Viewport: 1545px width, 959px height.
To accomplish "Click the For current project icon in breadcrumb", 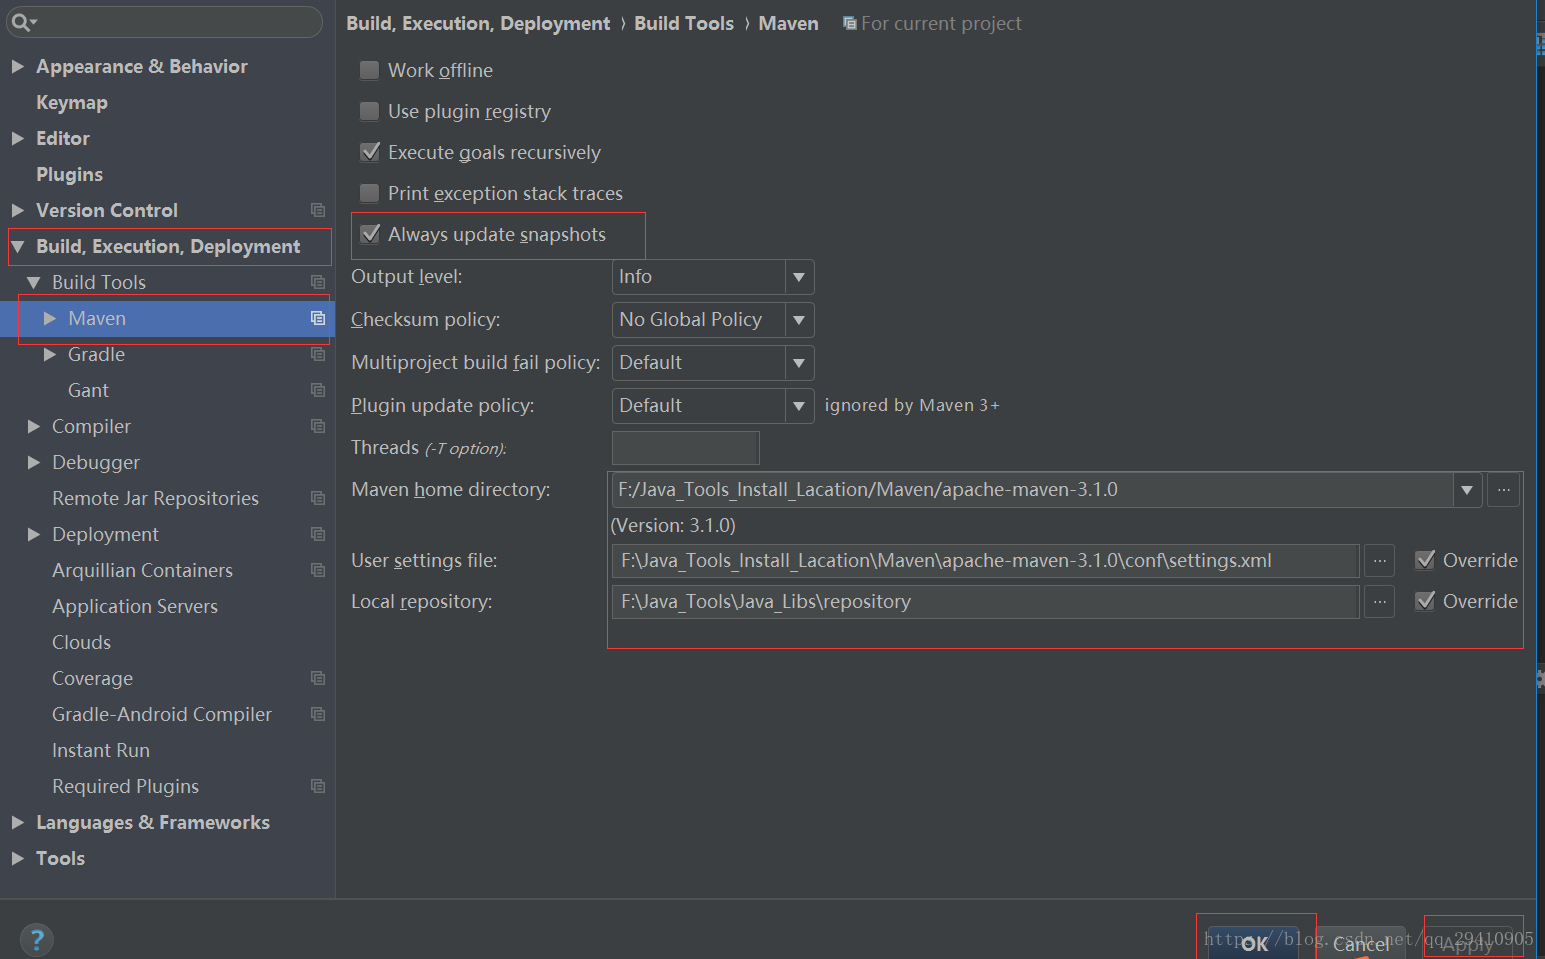I will [x=850, y=23].
